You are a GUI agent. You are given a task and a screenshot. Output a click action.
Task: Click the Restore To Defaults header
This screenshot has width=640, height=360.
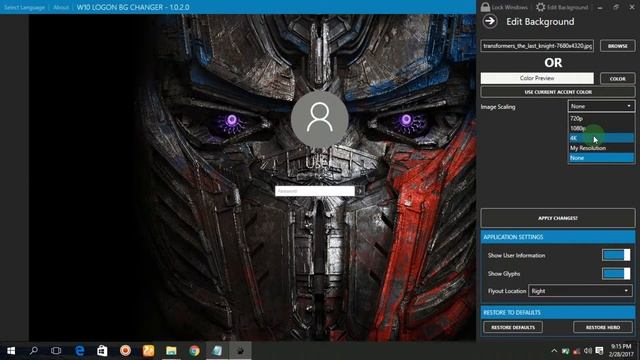pyautogui.click(x=558, y=312)
